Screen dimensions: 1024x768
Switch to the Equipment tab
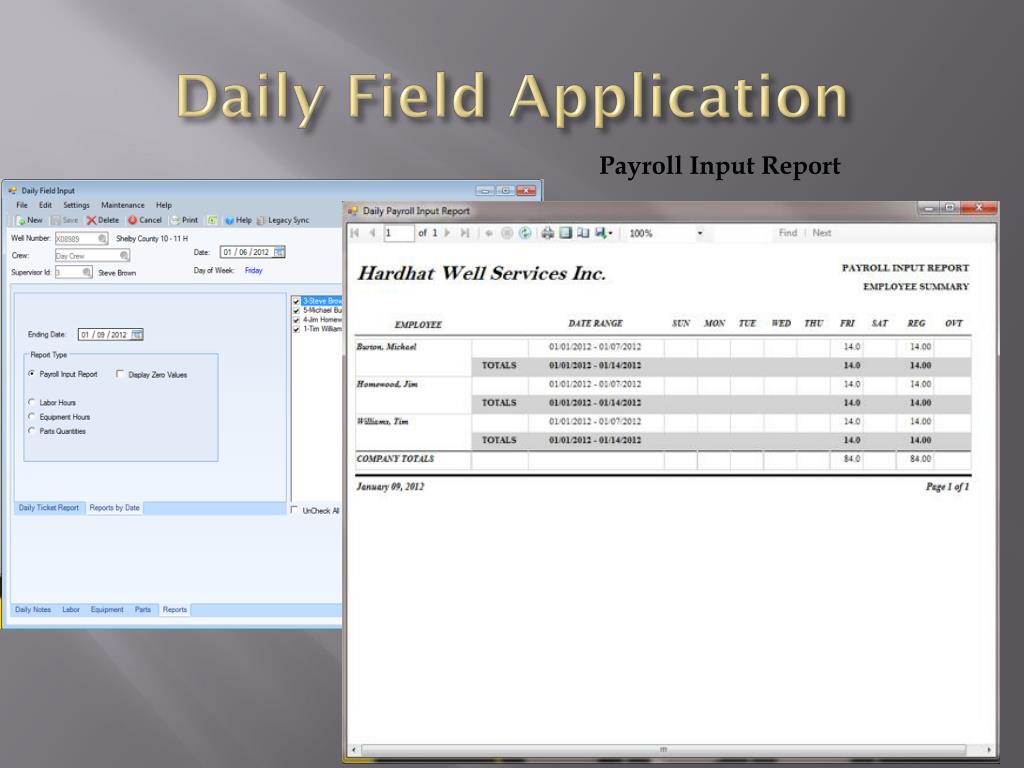[x=107, y=609]
